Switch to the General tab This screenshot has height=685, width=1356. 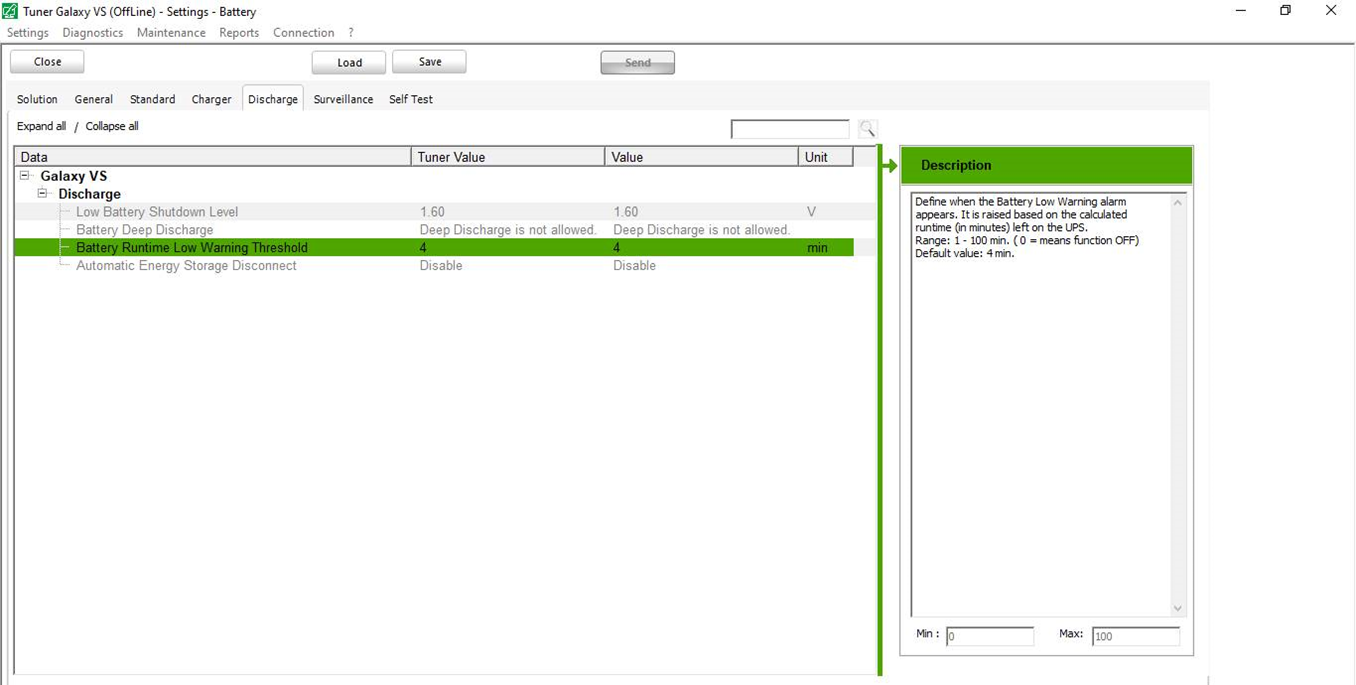tap(94, 99)
